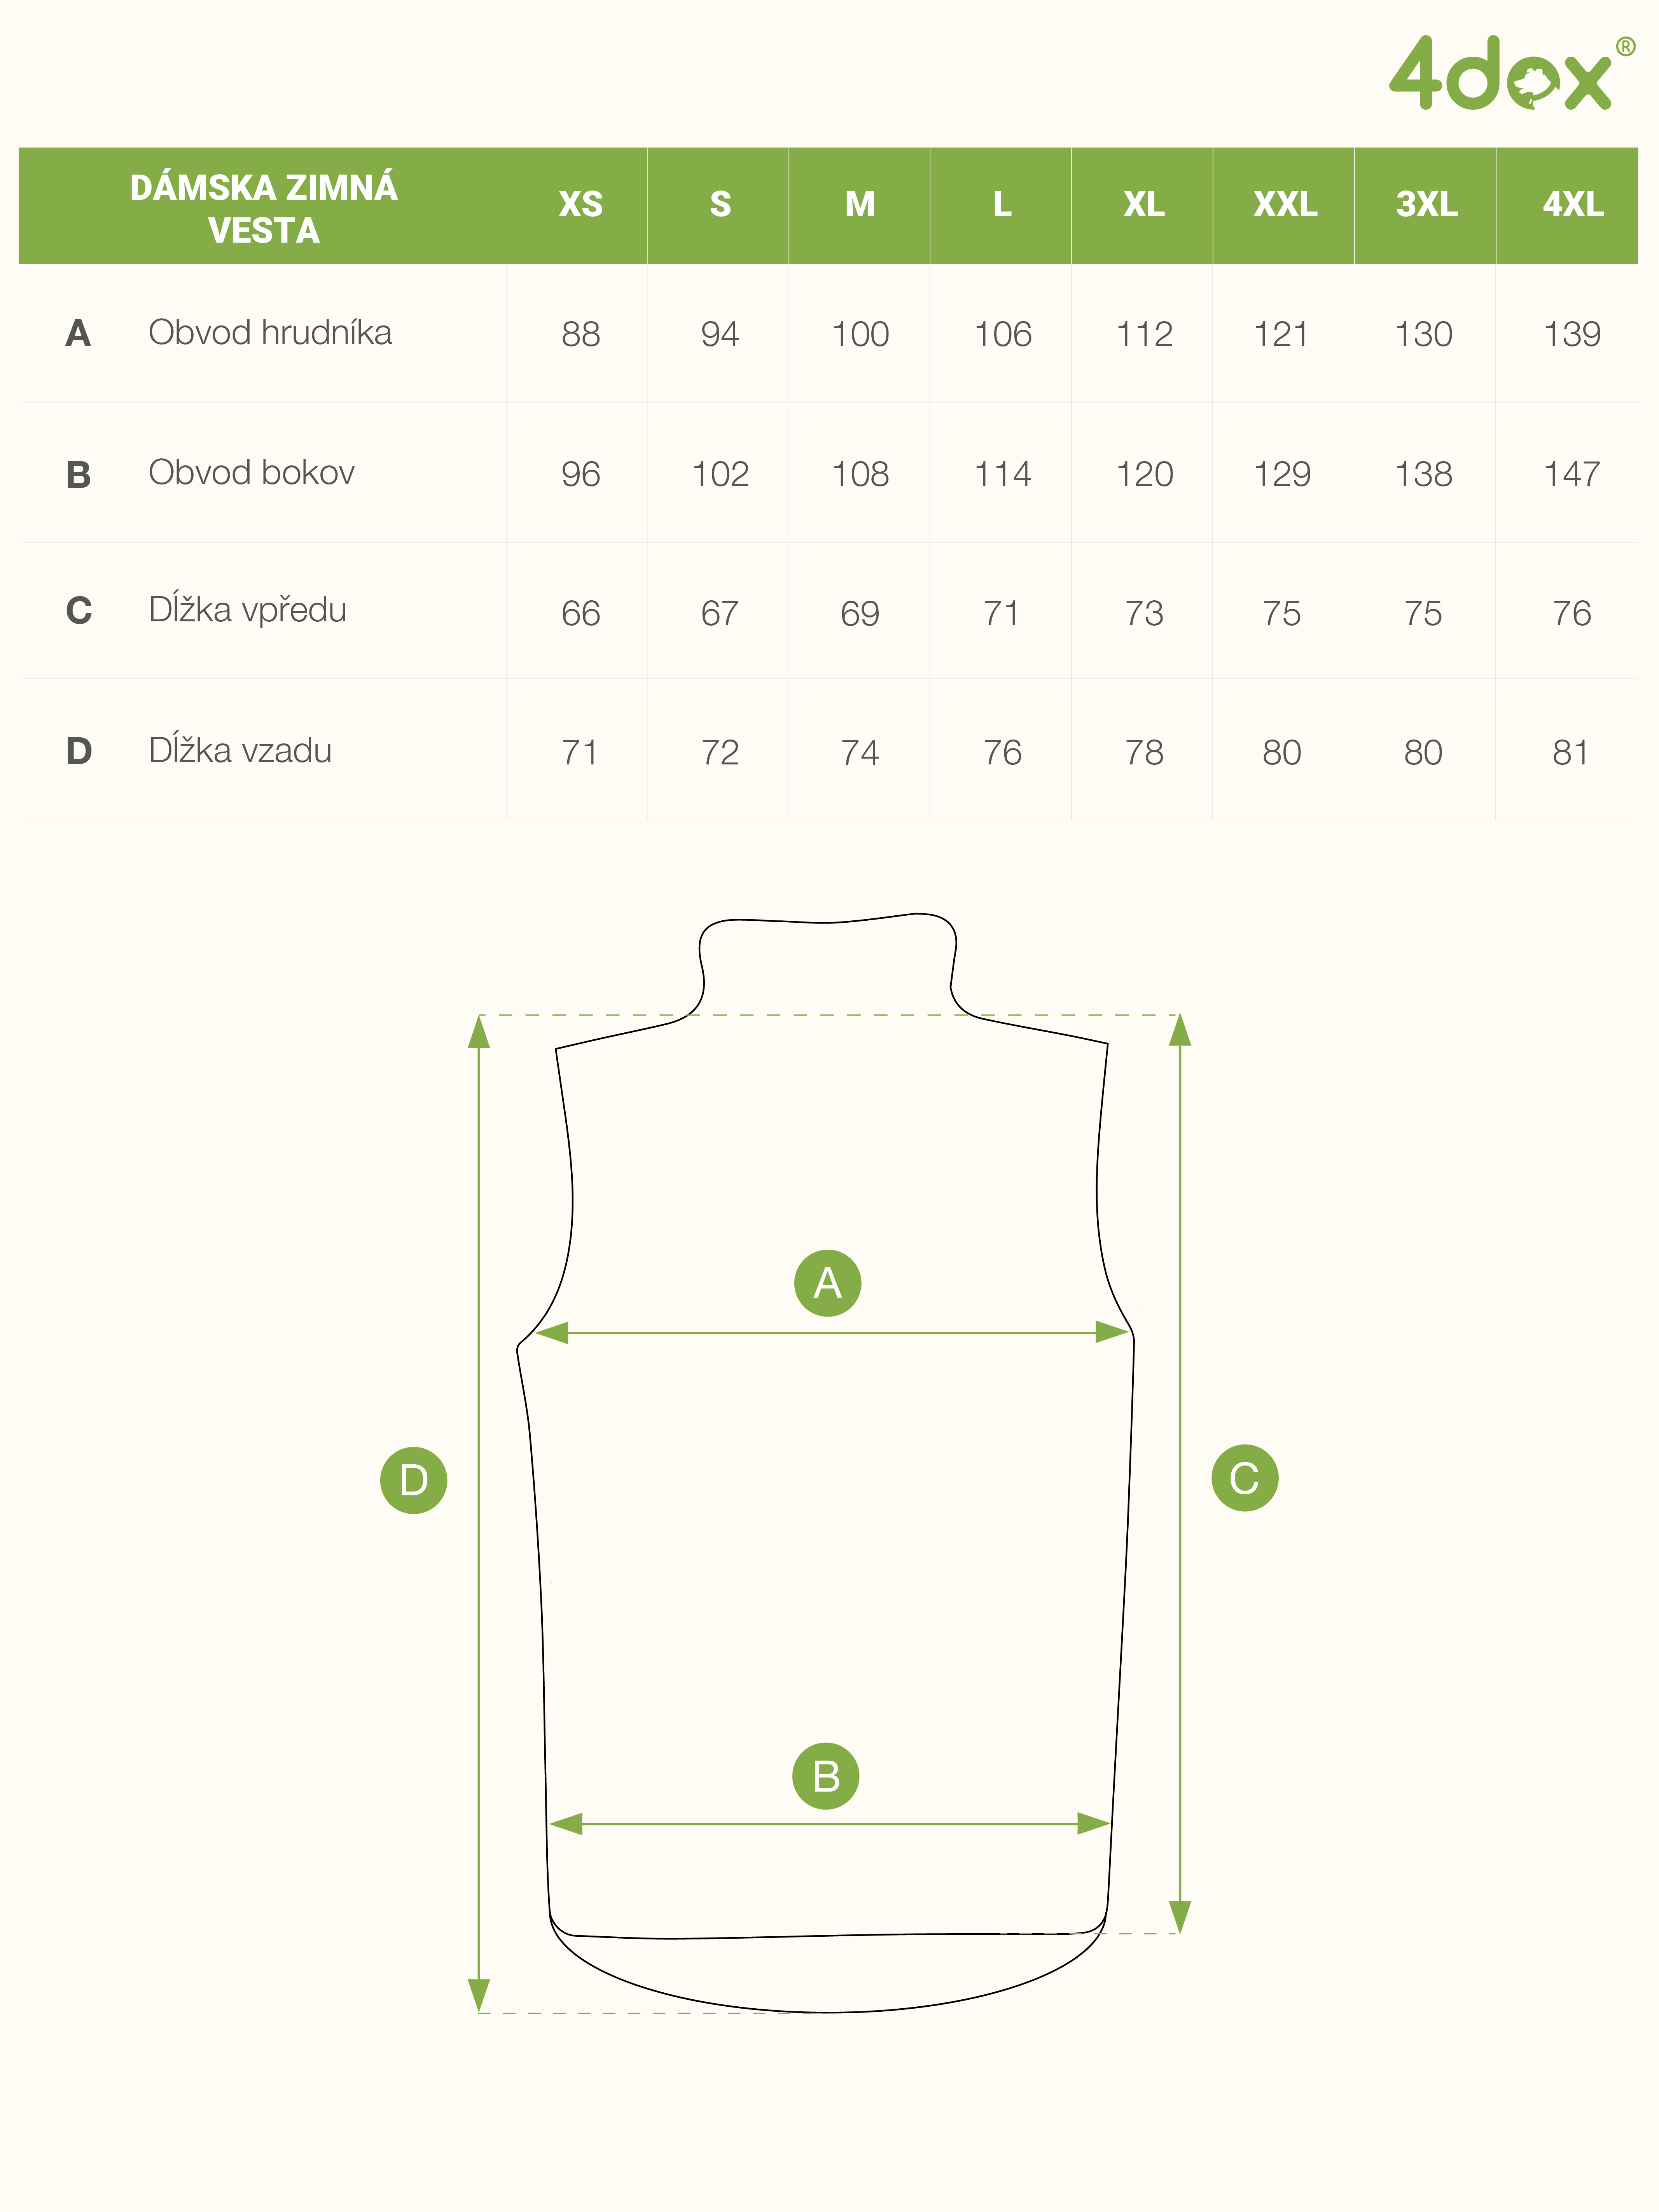Image resolution: width=1659 pixels, height=2212 pixels.
Task: Click the chest value 100 for size M
Action: tap(860, 334)
